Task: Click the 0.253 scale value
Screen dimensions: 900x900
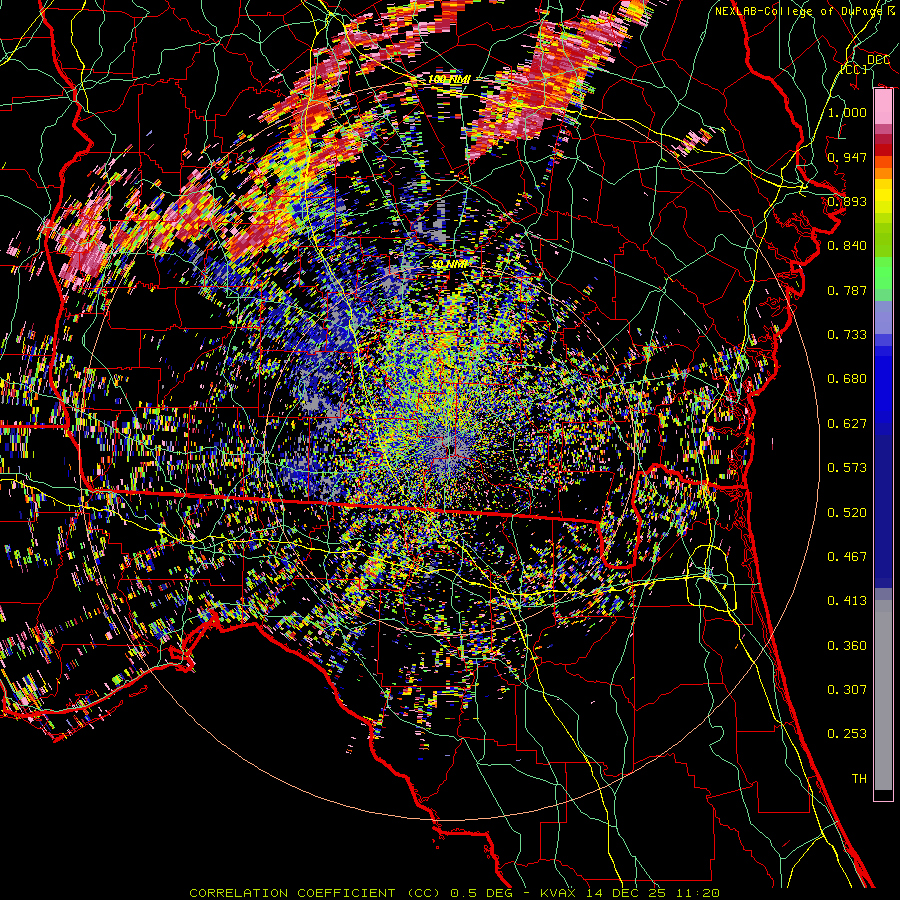Action: coord(847,734)
